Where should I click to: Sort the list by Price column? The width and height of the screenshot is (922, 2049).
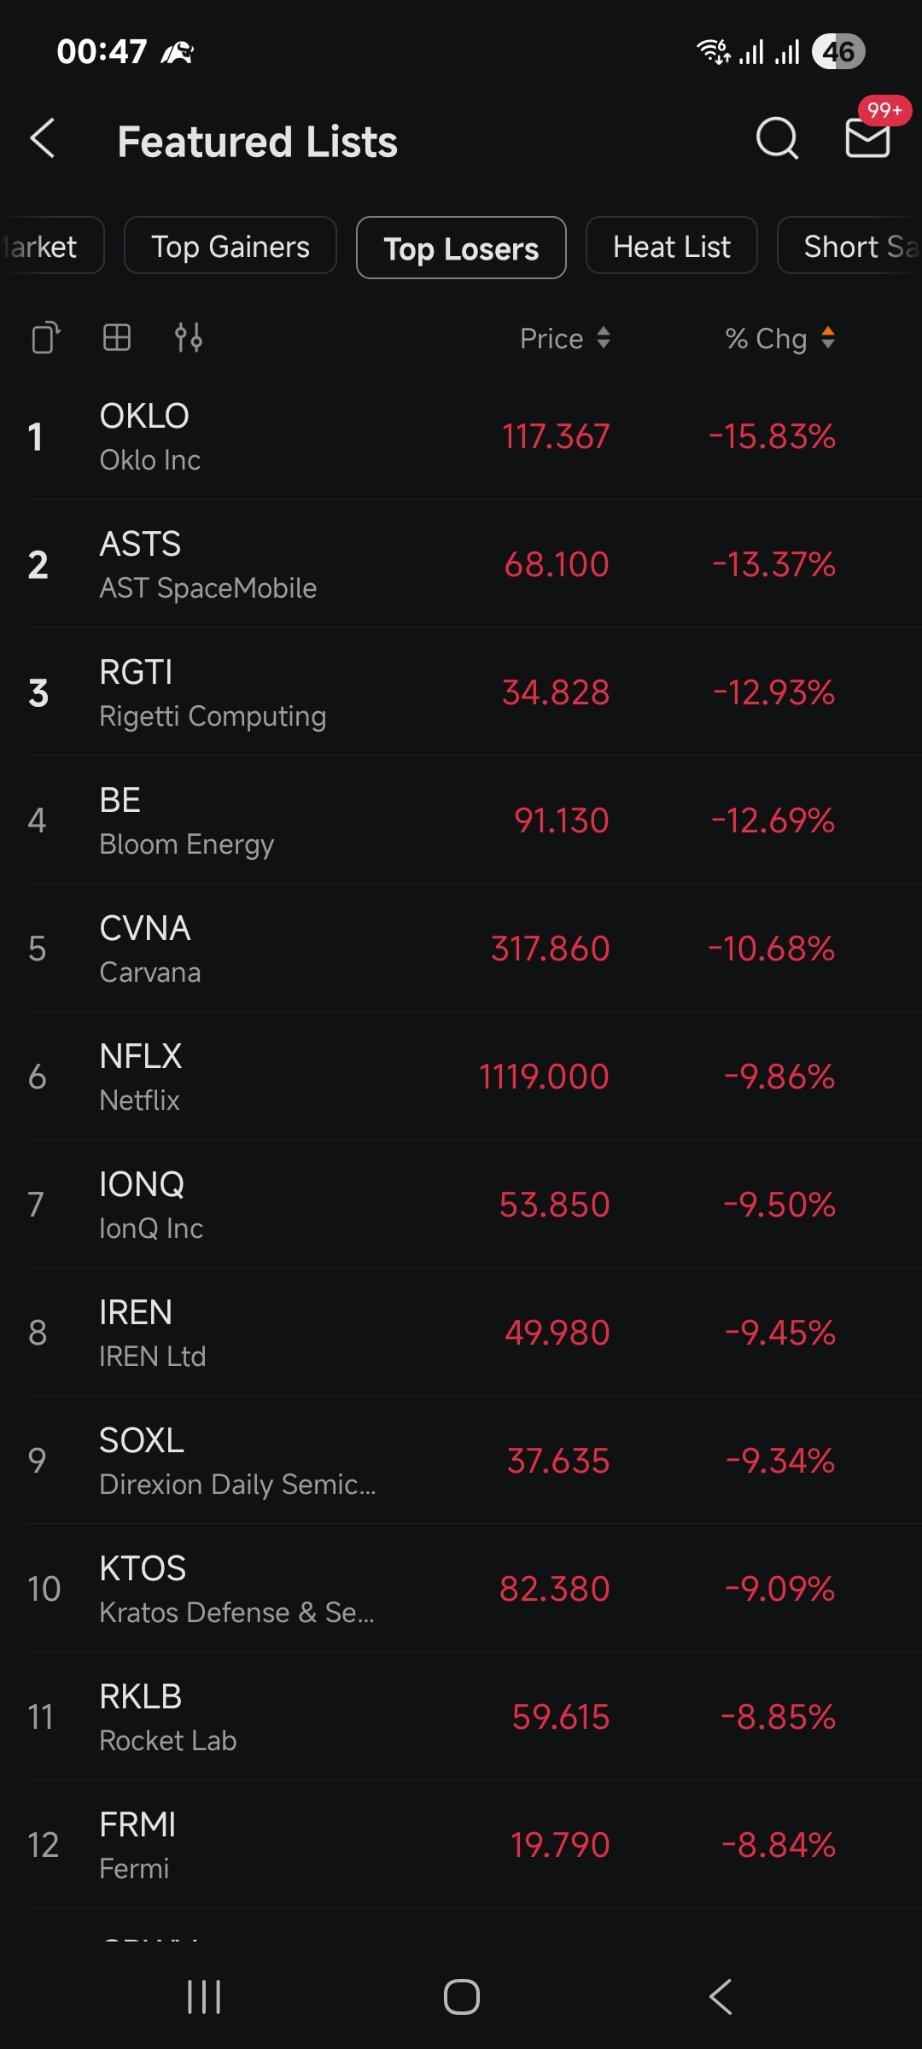pos(565,339)
